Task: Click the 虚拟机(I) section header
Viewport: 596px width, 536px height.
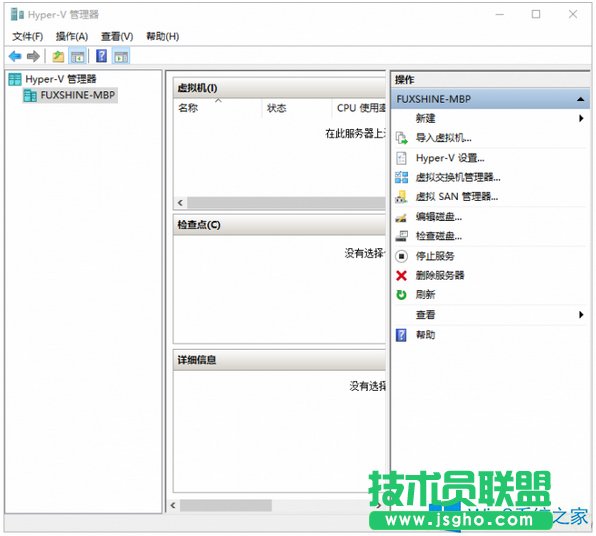Action: (279, 88)
